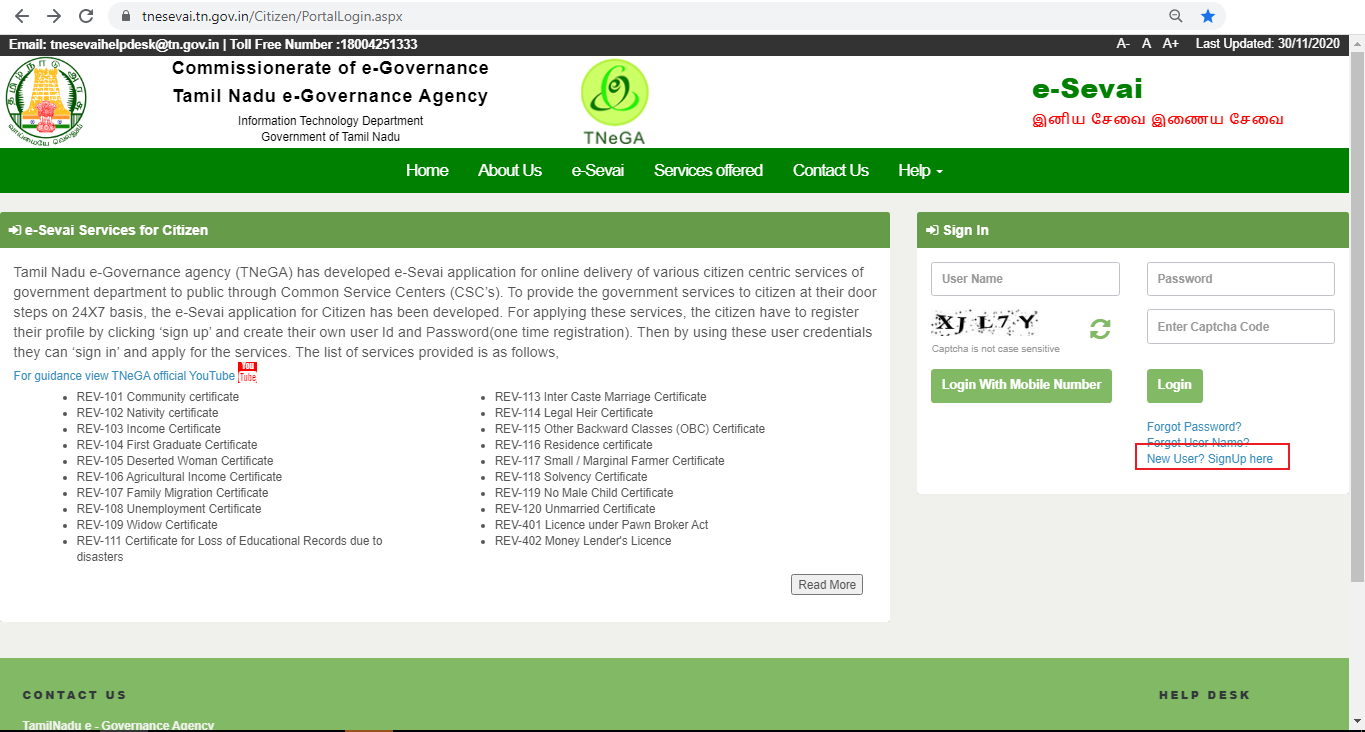Click the browser zoom magnifier icon
The width and height of the screenshot is (1365, 732).
(1176, 16)
